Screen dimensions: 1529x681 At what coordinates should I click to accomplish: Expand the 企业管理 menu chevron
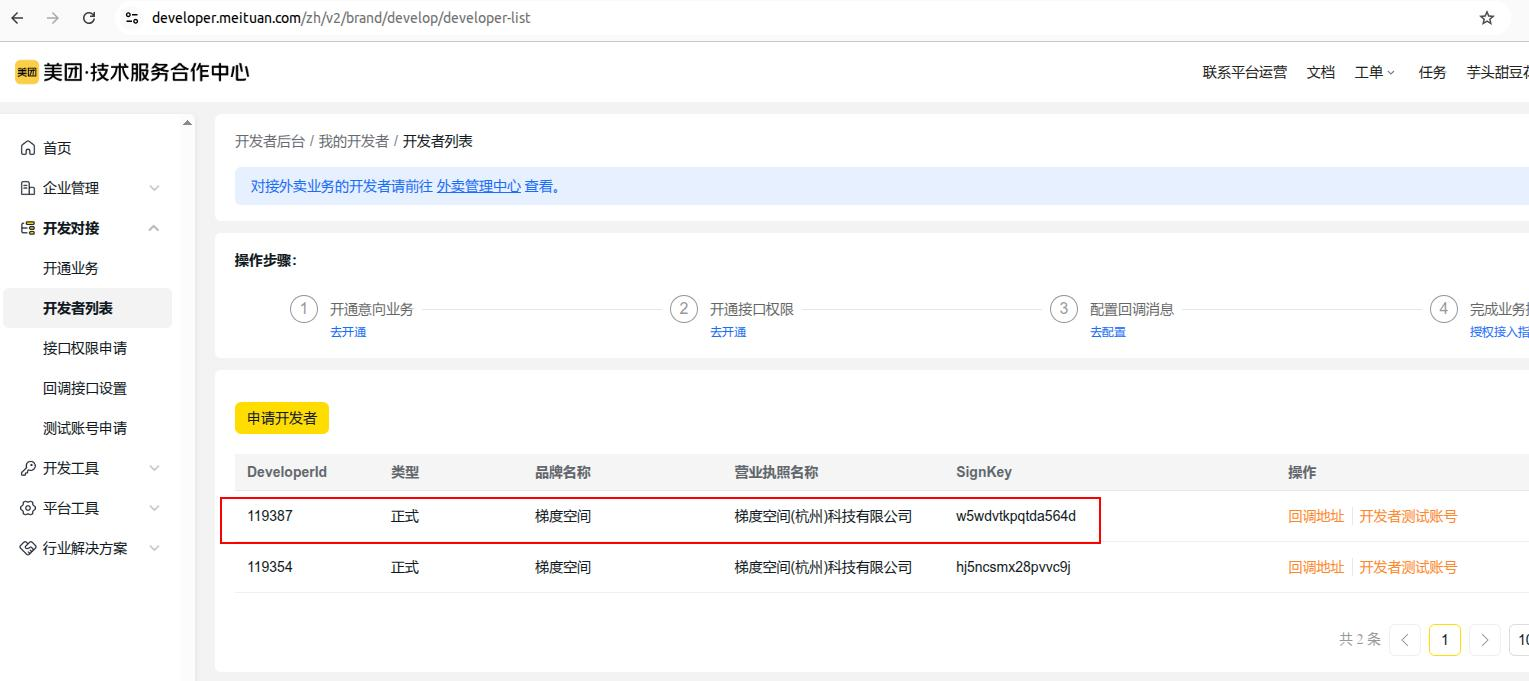click(x=154, y=188)
